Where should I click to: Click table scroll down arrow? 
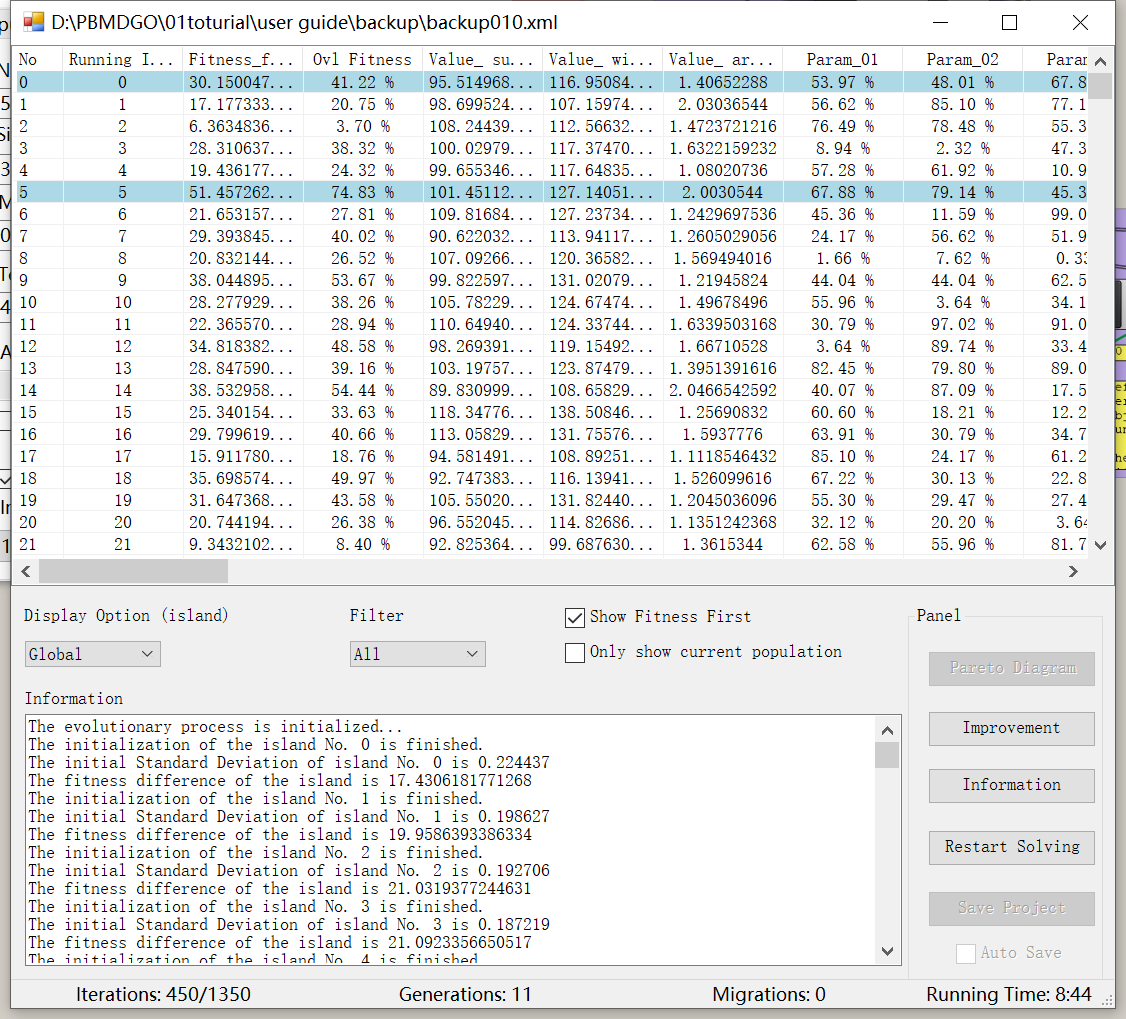coord(1101,545)
